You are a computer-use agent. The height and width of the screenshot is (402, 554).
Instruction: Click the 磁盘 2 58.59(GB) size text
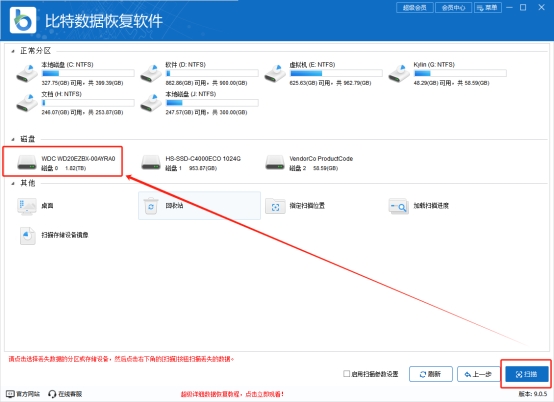pos(314,168)
